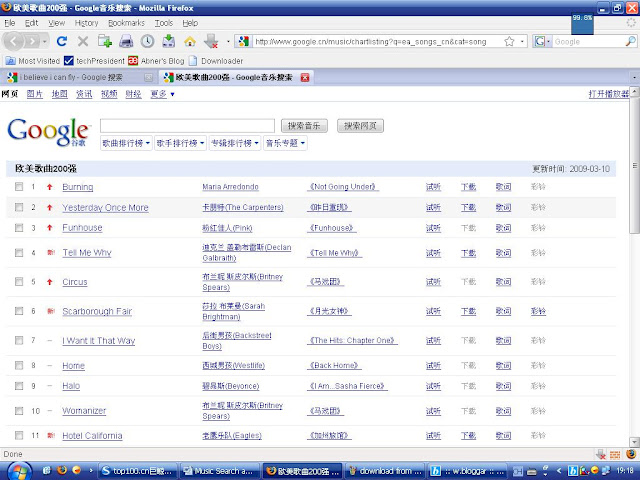Open top100.cn taskbar window
Viewport: 640px width, 480px height.
(x=138, y=471)
